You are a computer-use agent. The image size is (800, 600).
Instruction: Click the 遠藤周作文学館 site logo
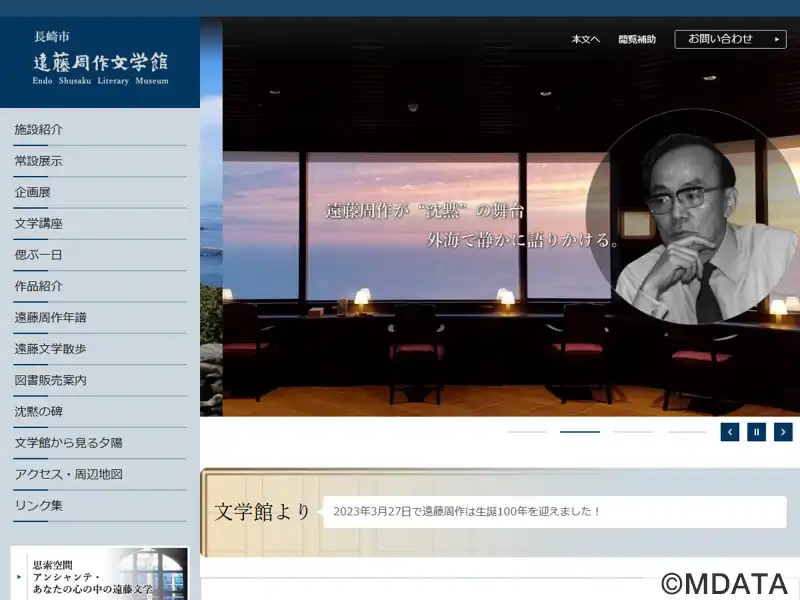(x=100, y=58)
